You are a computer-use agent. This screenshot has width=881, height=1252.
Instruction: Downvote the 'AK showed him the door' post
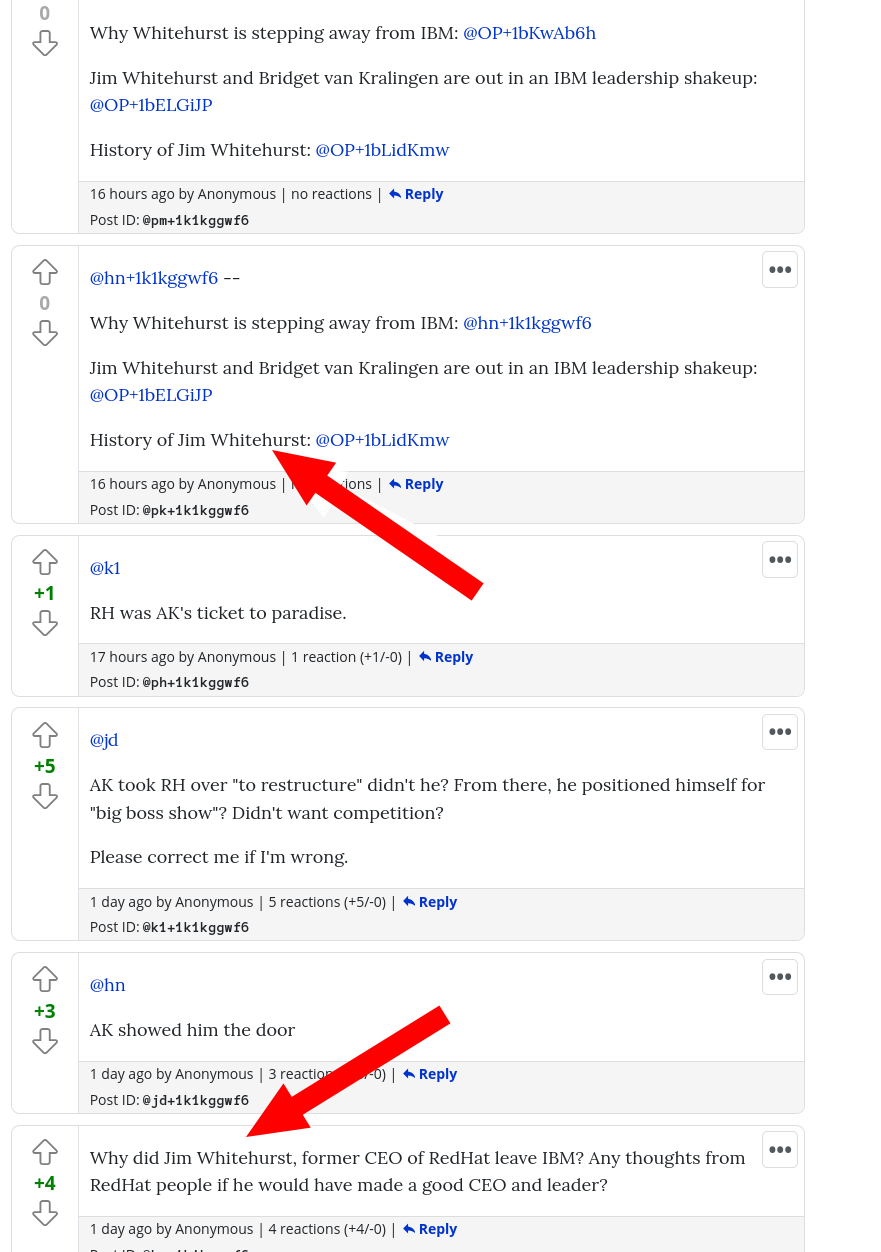coord(45,1041)
